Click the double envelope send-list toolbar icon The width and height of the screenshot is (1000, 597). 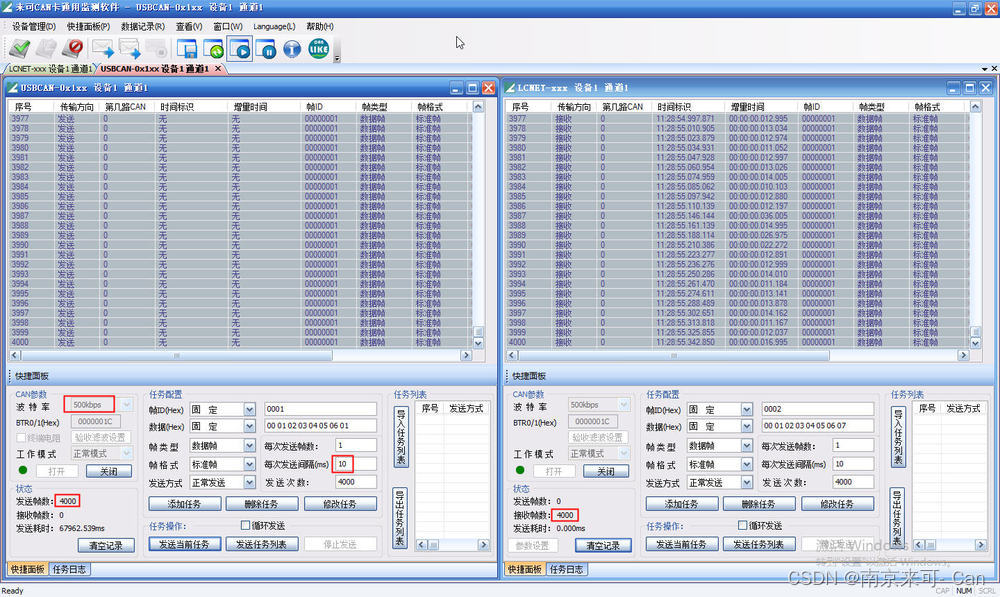click(x=129, y=48)
